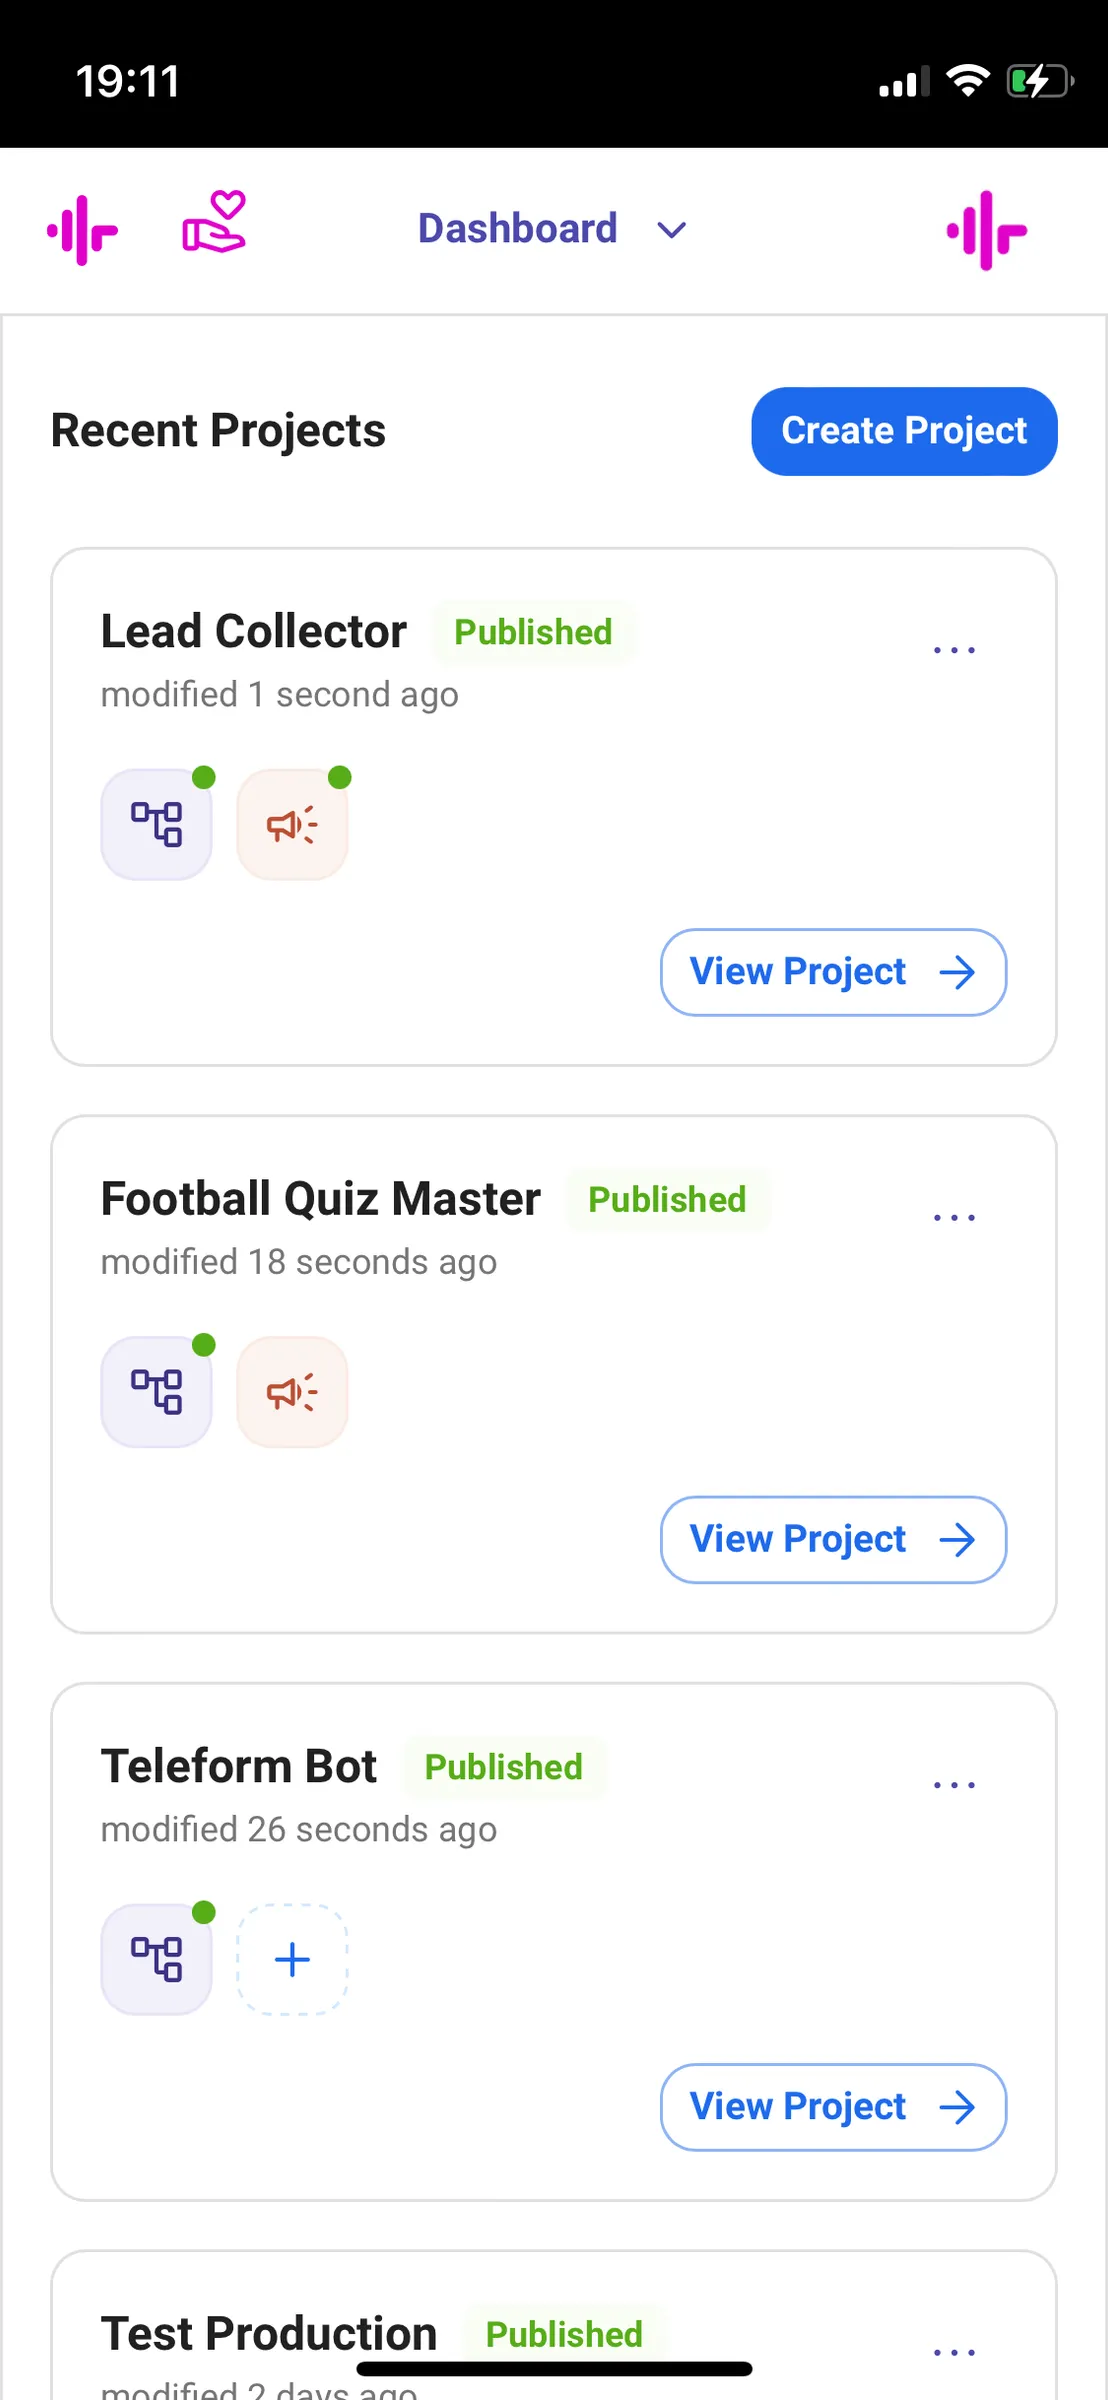Expand the Dashboard dropdown chevron
This screenshot has height=2400, width=1108.
[x=672, y=231]
